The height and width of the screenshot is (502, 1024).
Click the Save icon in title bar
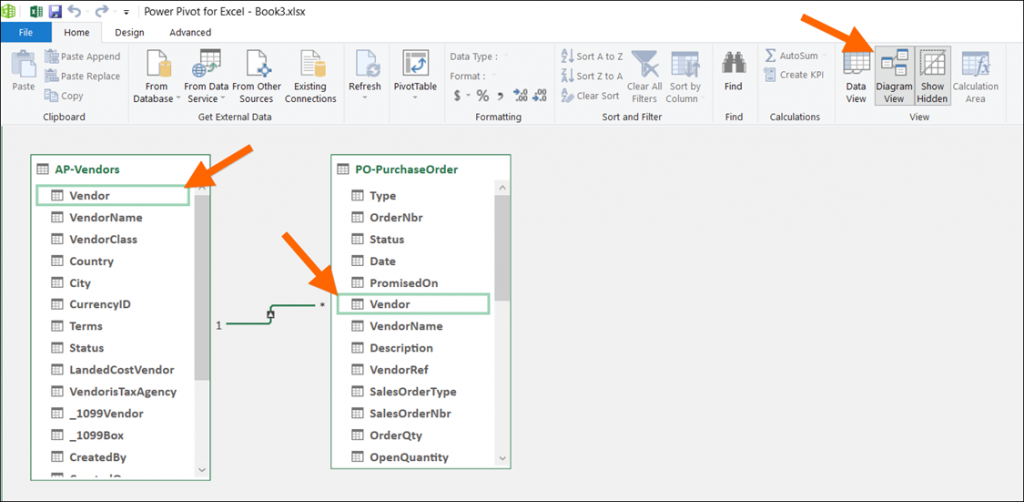coord(55,11)
